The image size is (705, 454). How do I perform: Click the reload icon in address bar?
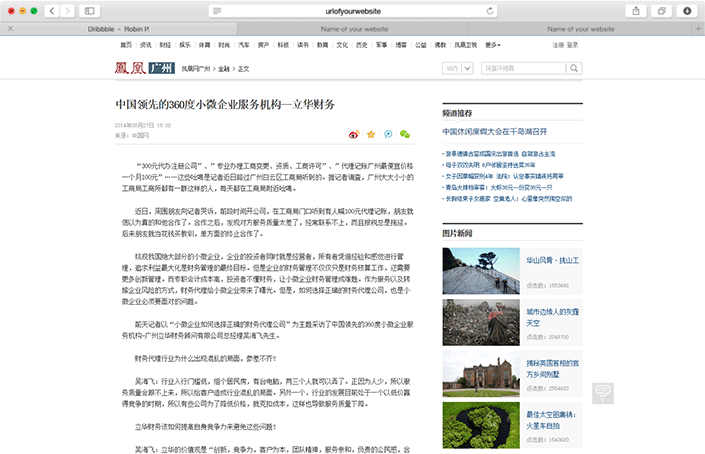pos(491,10)
